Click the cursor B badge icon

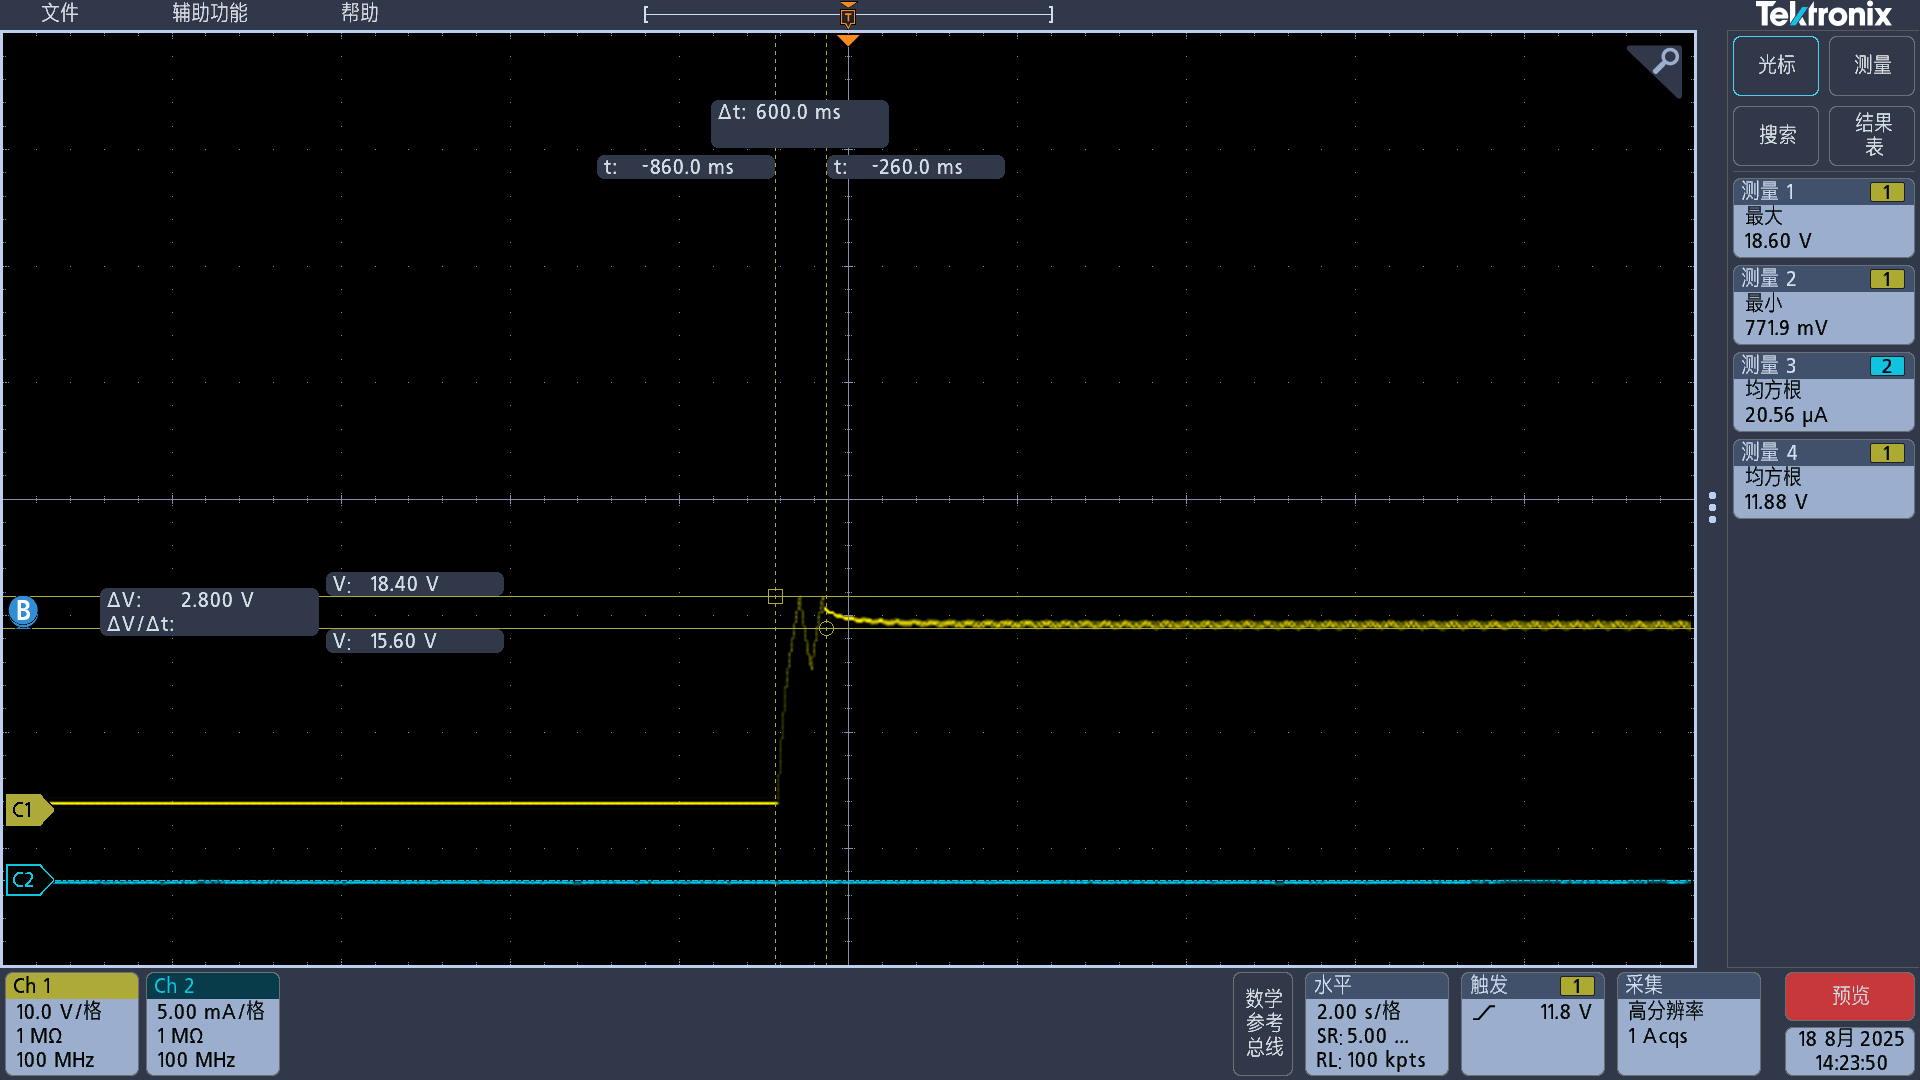pyautogui.click(x=23, y=610)
